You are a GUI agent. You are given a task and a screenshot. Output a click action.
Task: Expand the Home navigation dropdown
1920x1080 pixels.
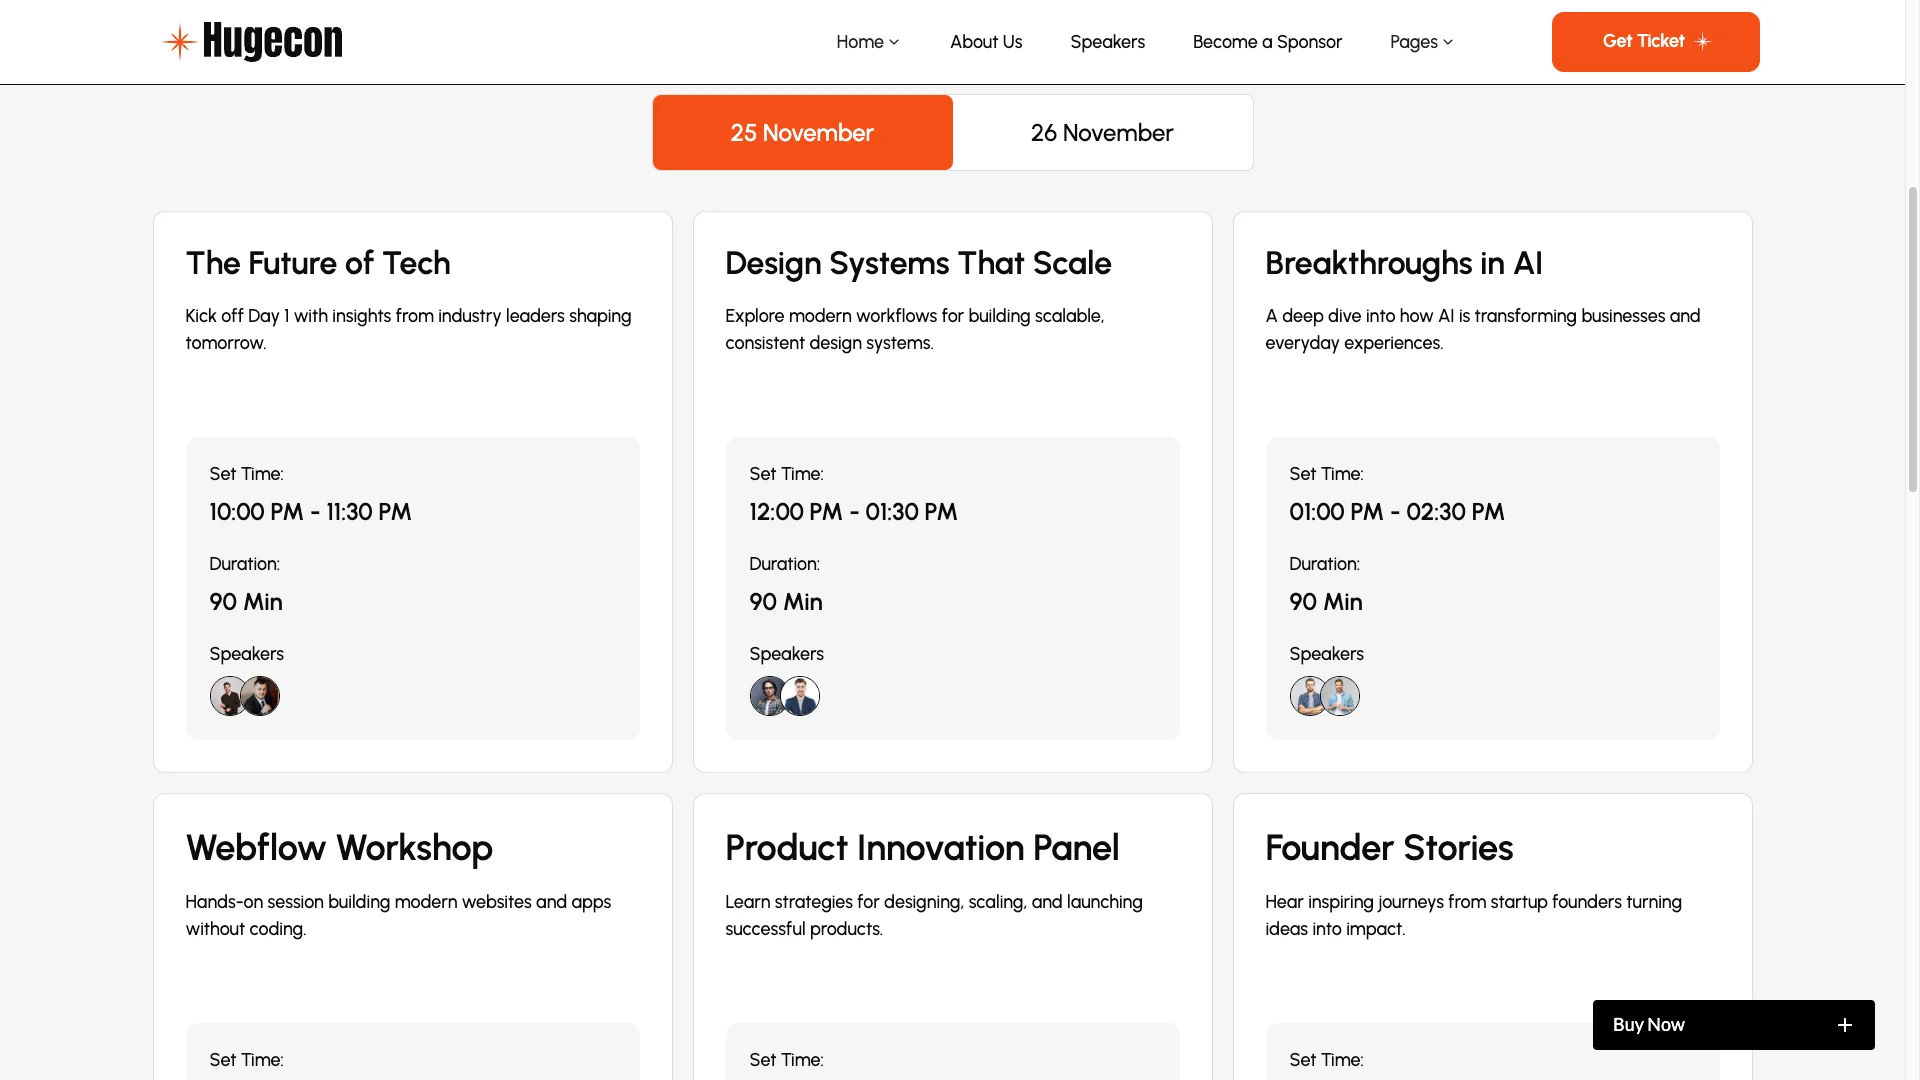[867, 42]
